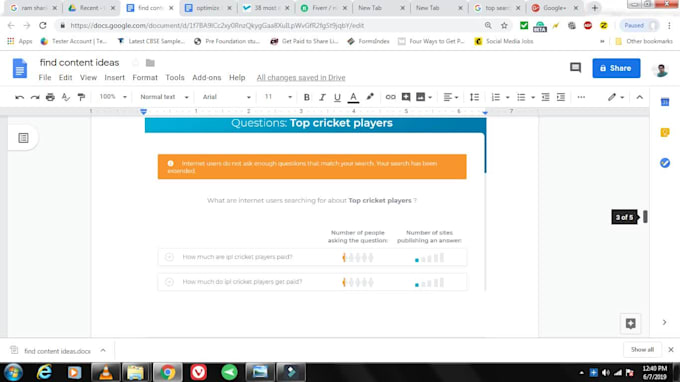The height and width of the screenshot is (382, 680).
Task: Bookmark this page with the star icon
Action: click(504, 26)
